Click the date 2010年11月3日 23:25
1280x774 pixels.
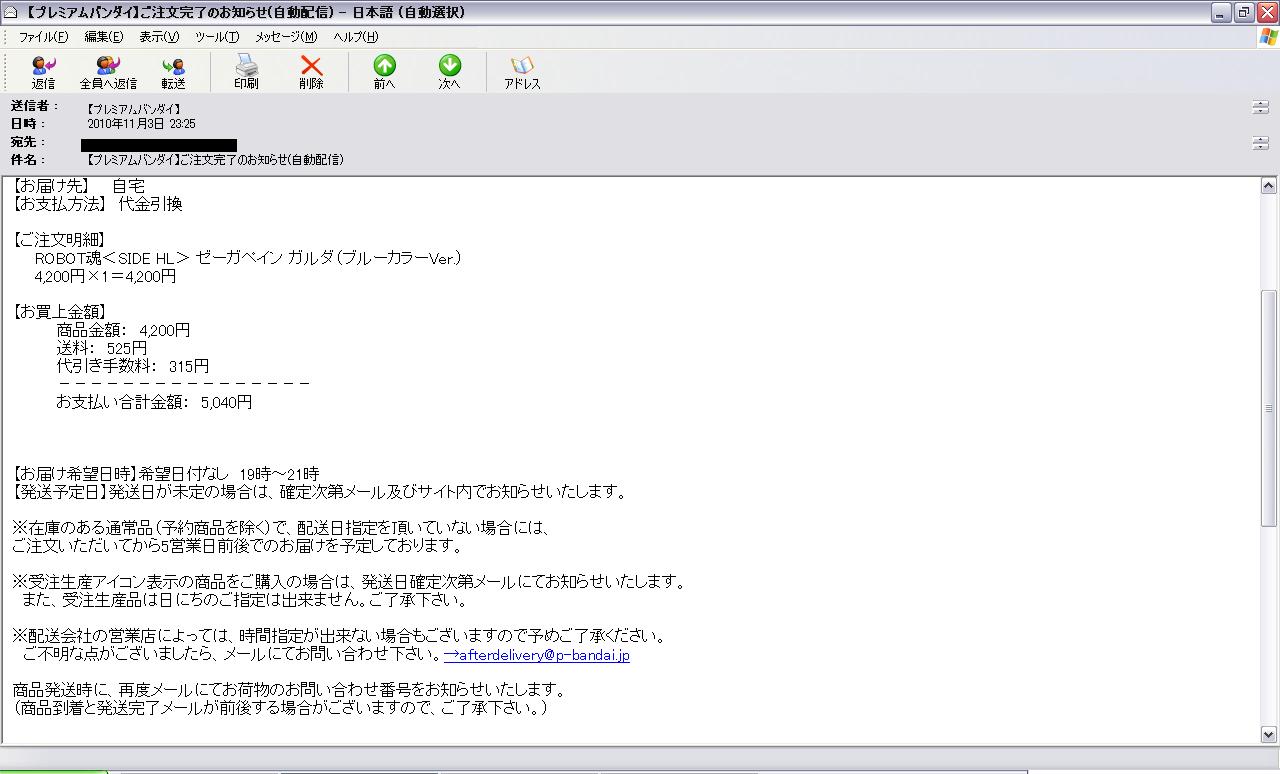pyautogui.click(x=141, y=124)
